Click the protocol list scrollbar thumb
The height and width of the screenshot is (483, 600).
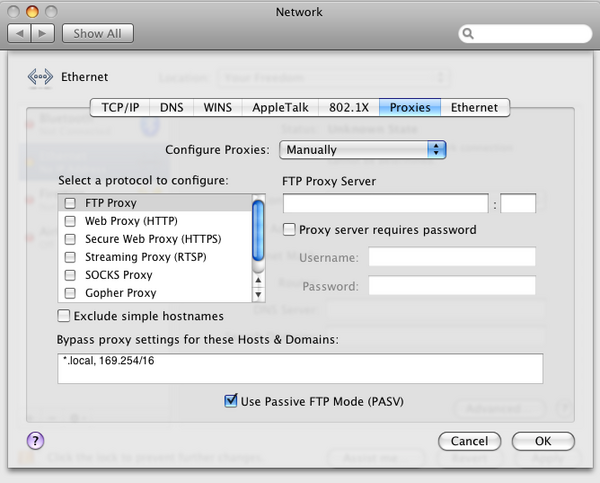point(258,231)
